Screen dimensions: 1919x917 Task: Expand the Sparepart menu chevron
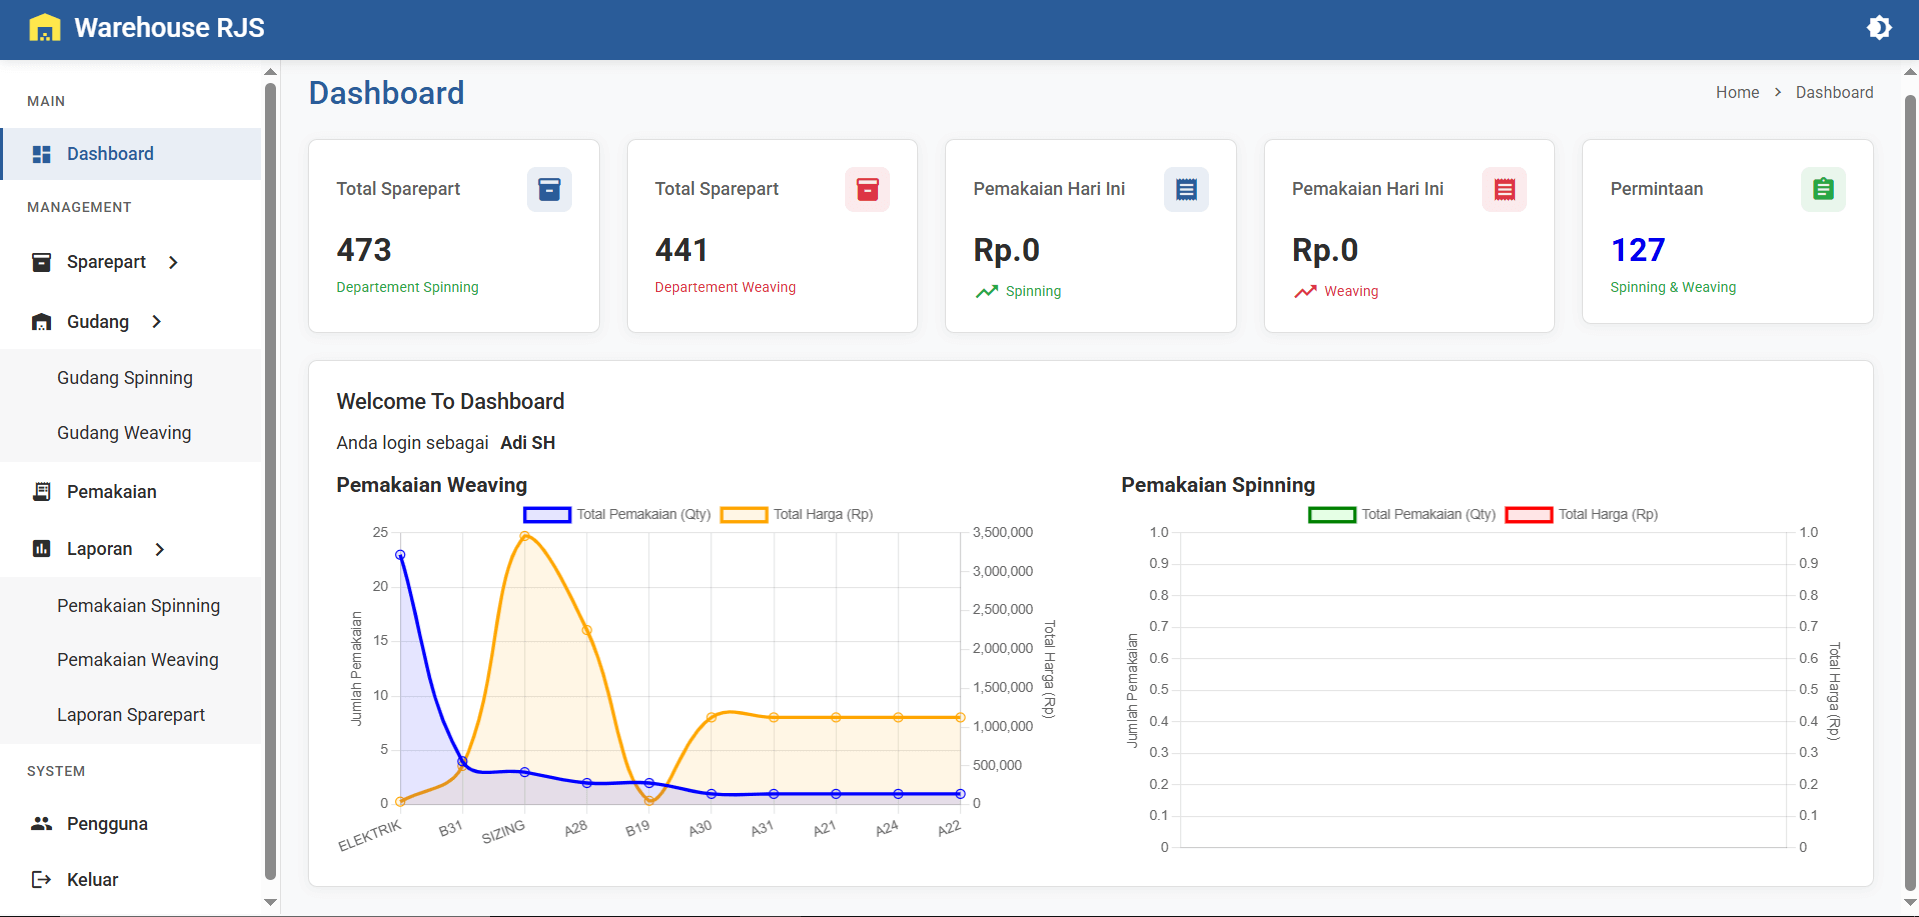(173, 262)
